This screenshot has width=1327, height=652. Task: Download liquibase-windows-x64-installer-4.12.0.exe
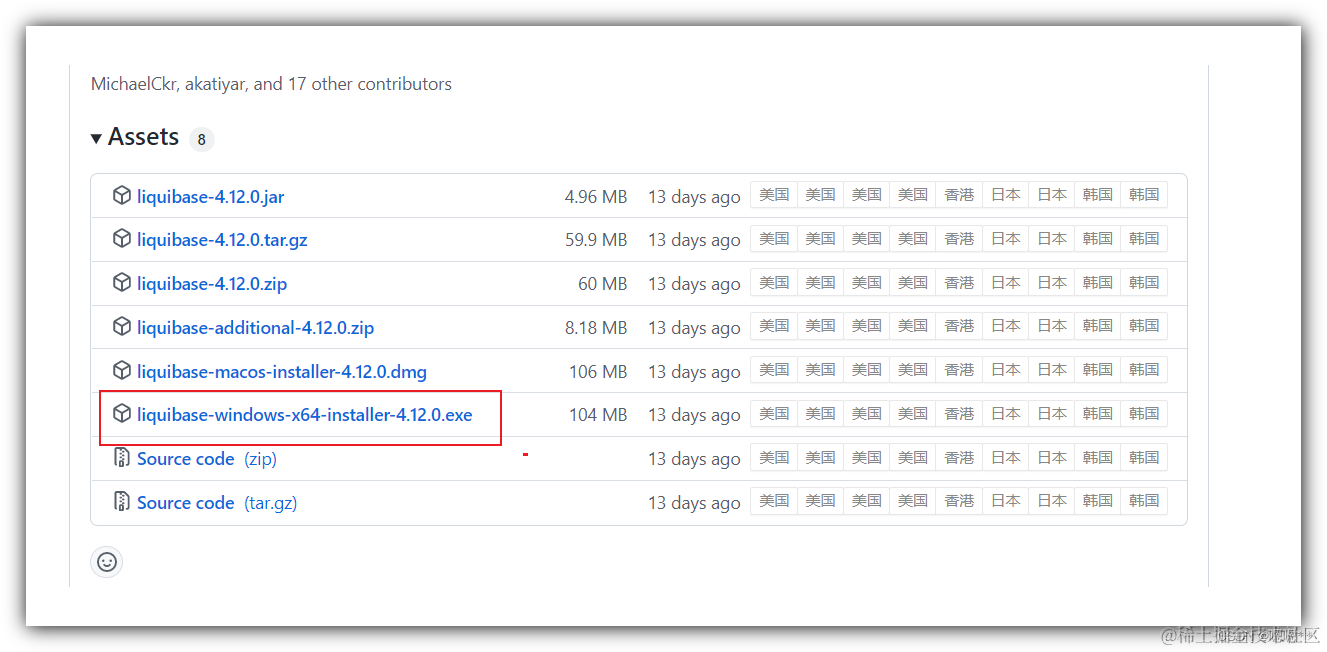(304, 415)
